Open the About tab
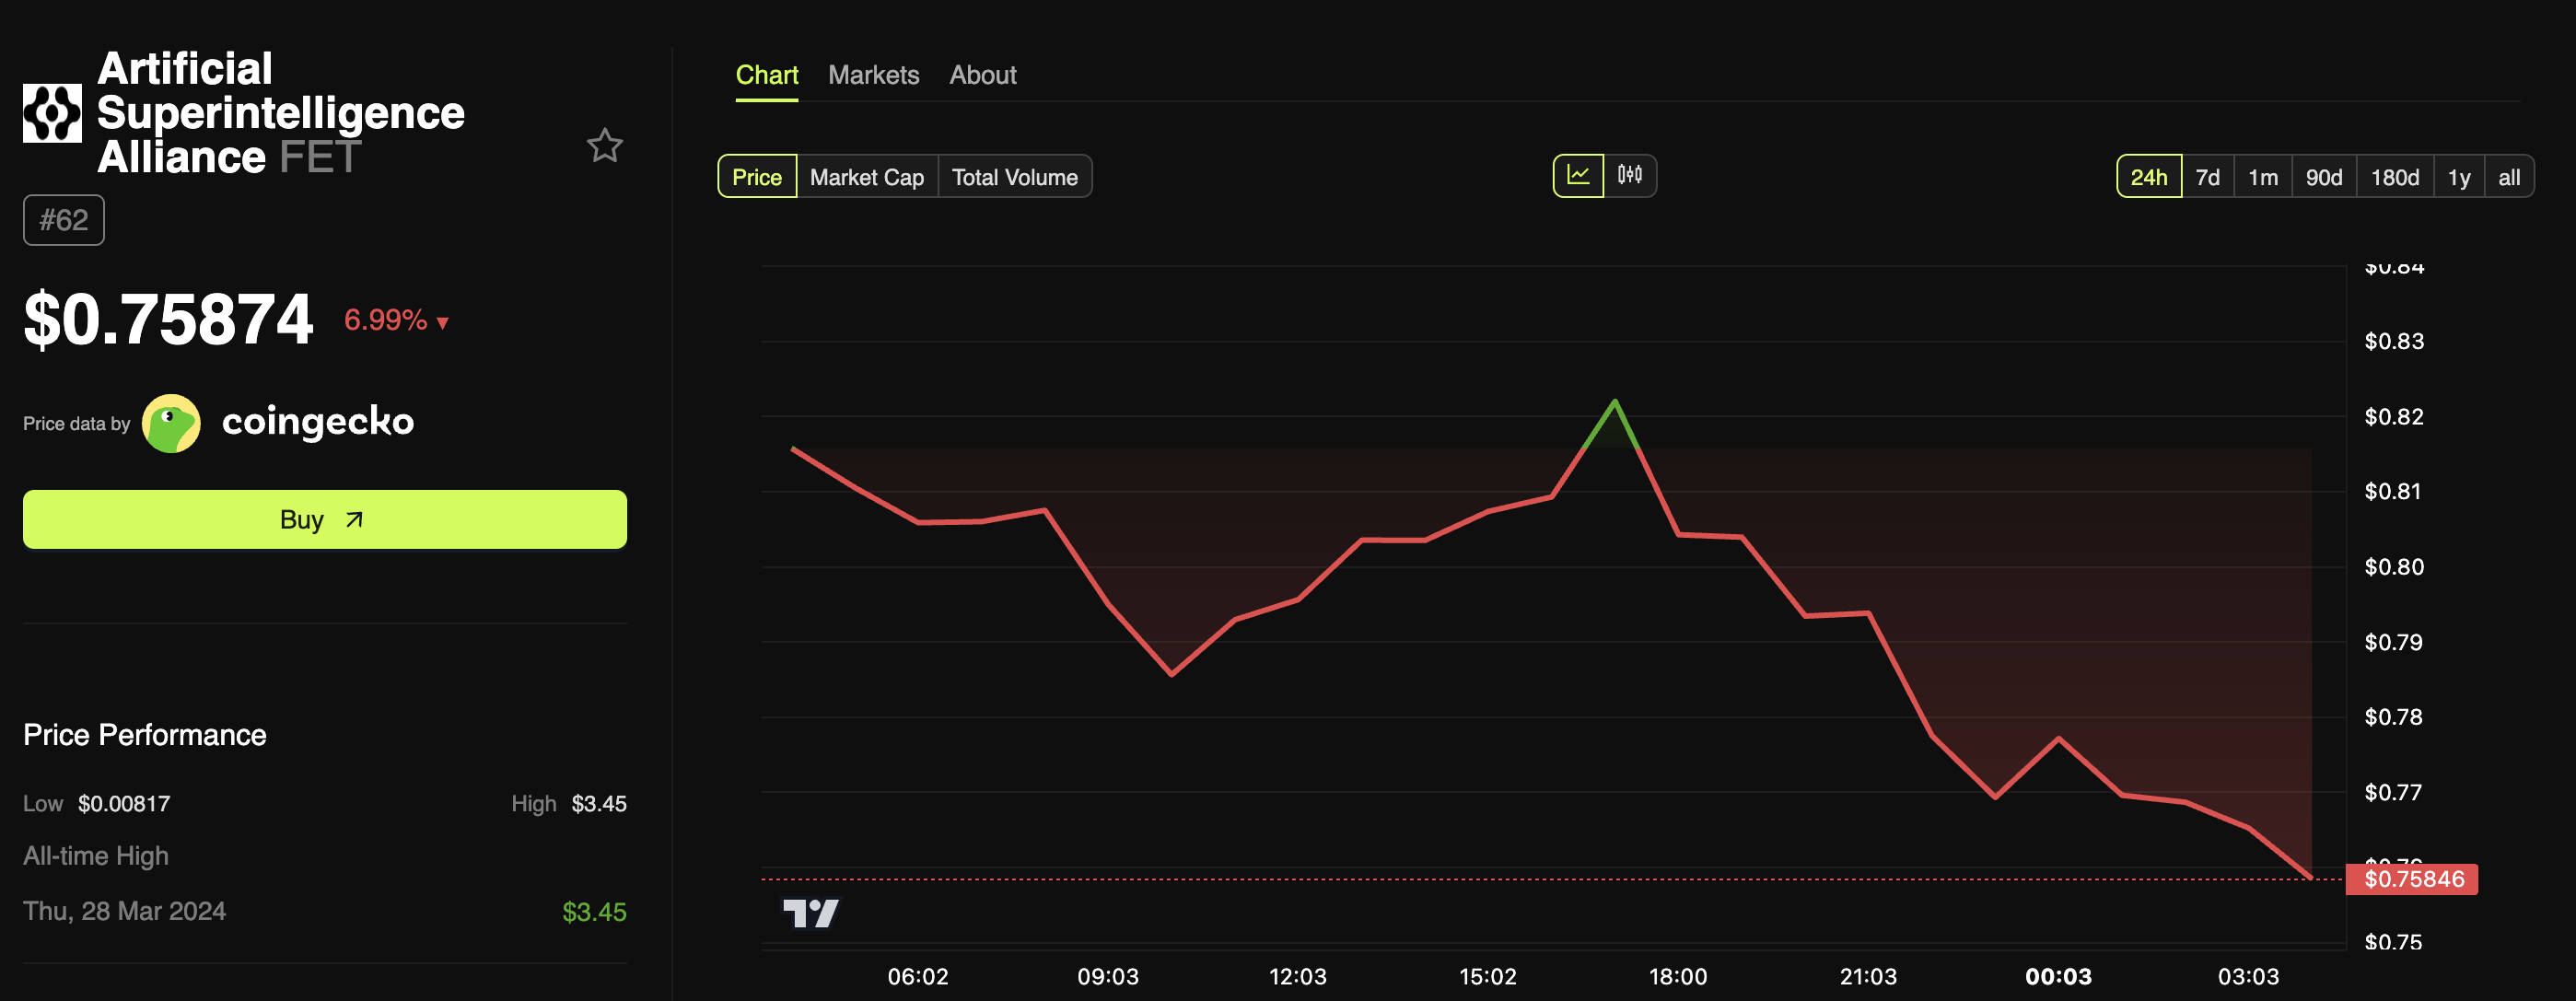This screenshot has height=1001, width=2576. pos(982,75)
